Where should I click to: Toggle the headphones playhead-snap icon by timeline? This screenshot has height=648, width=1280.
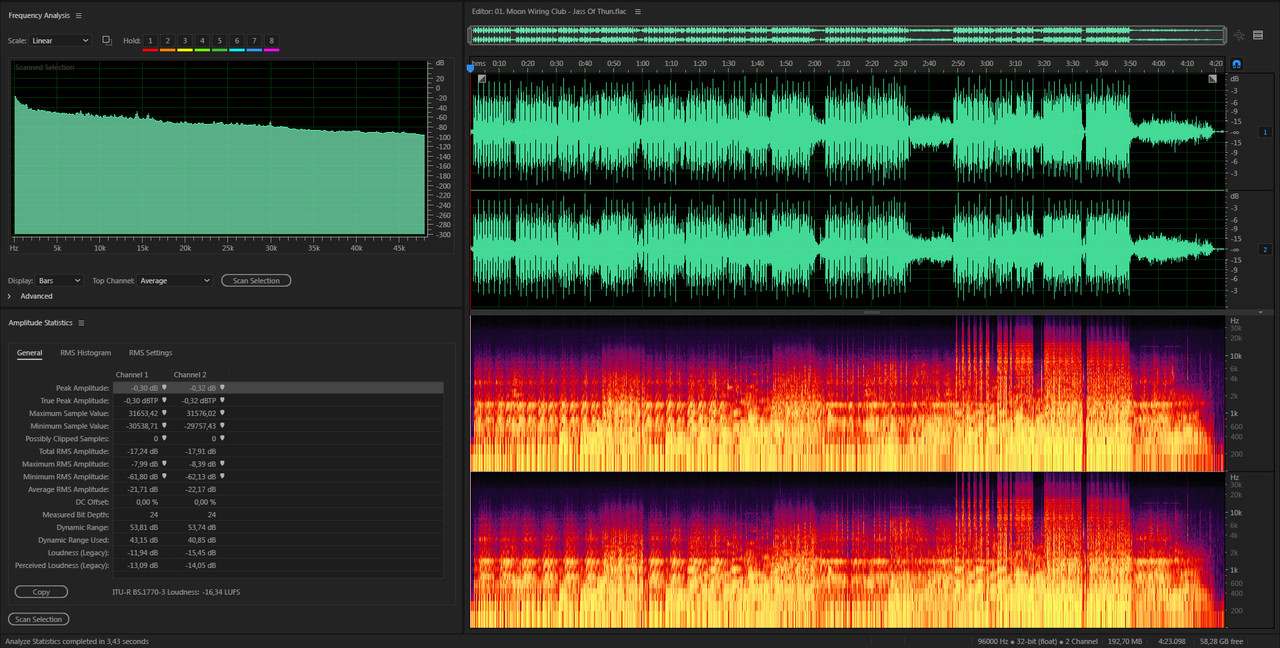[1236, 64]
